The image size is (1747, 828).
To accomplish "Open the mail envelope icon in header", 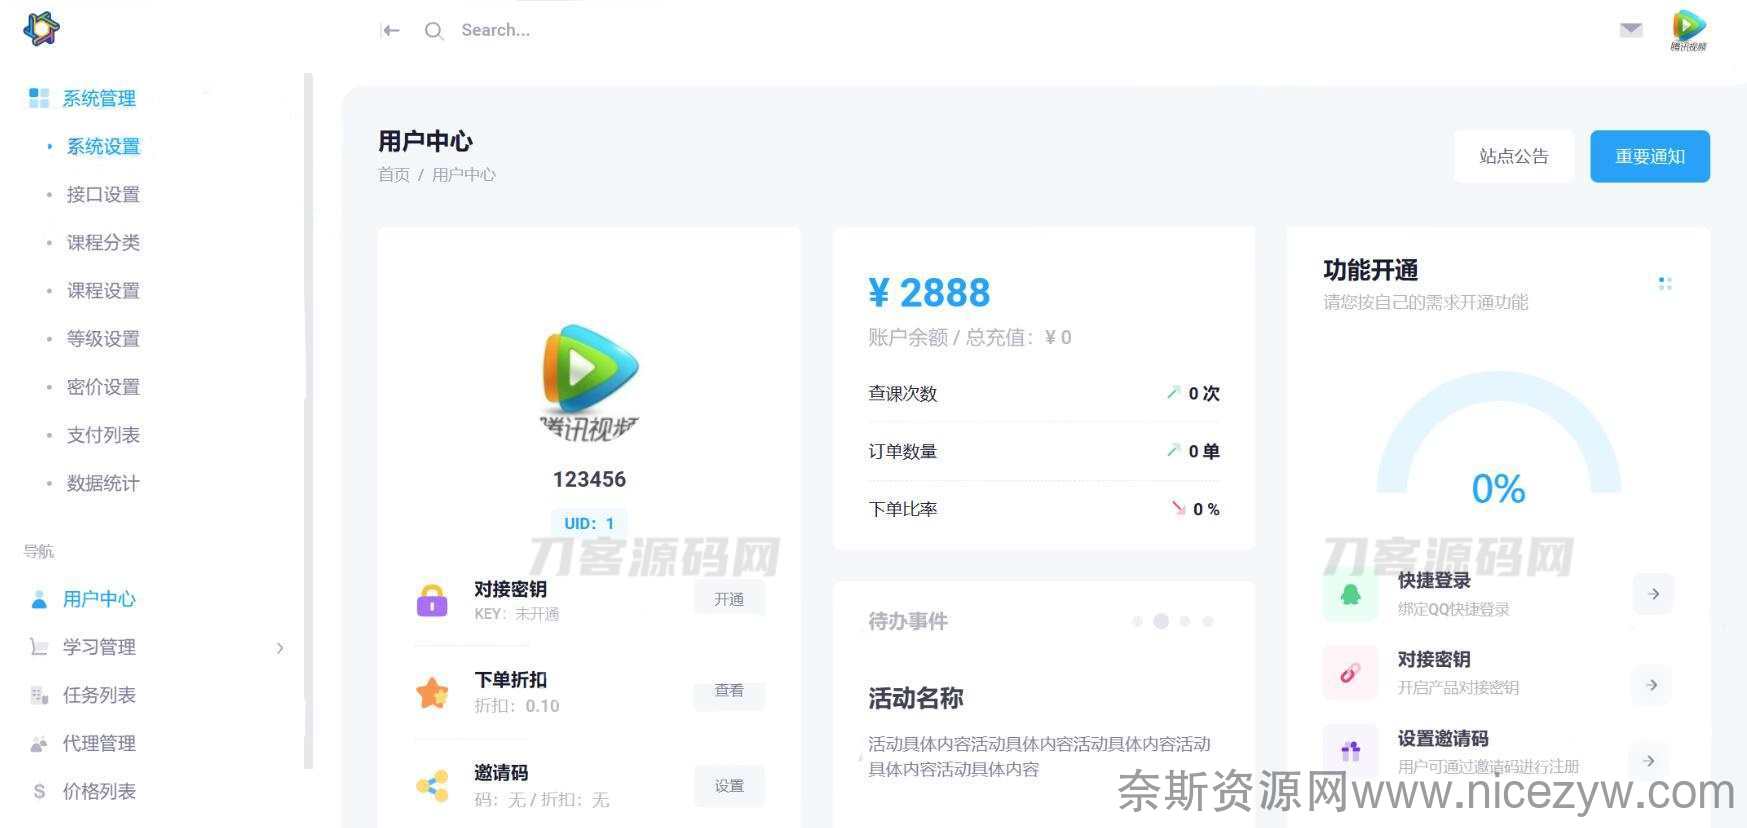I will (x=1631, y=30).
